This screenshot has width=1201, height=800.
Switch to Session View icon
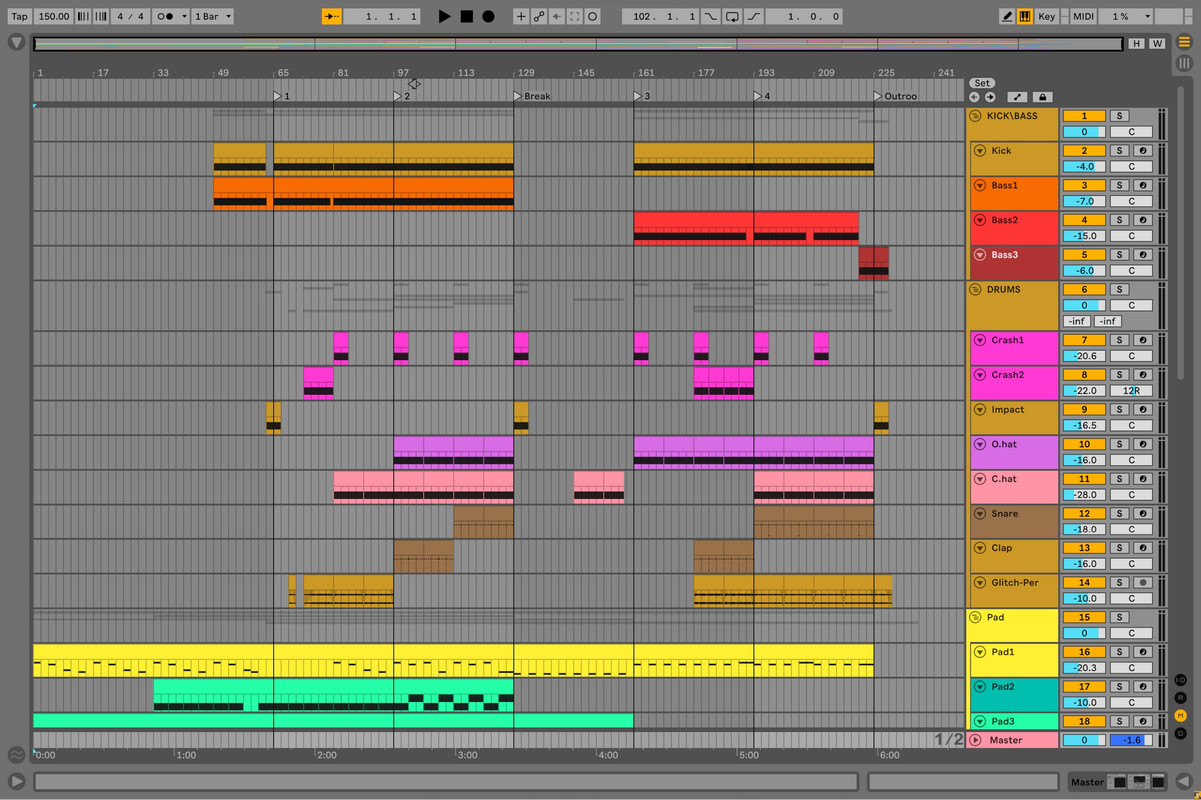point(1184,63)
